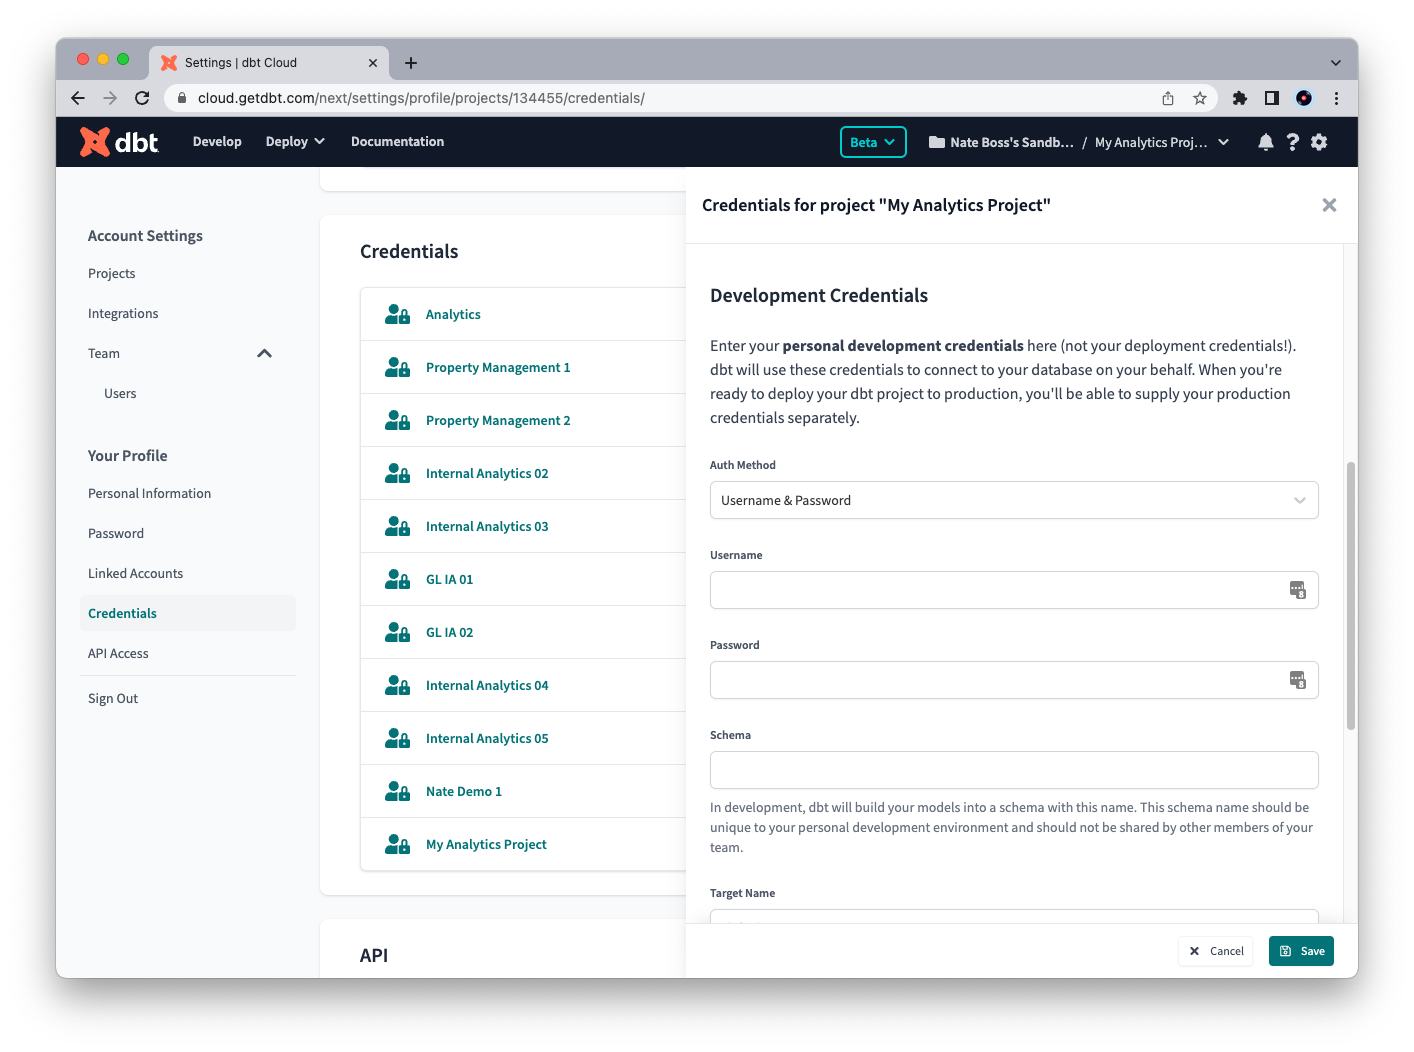Open the Auth Method dropdown
The width and height of the screenshot is (1414, 1052).
tap(1013, 500)
